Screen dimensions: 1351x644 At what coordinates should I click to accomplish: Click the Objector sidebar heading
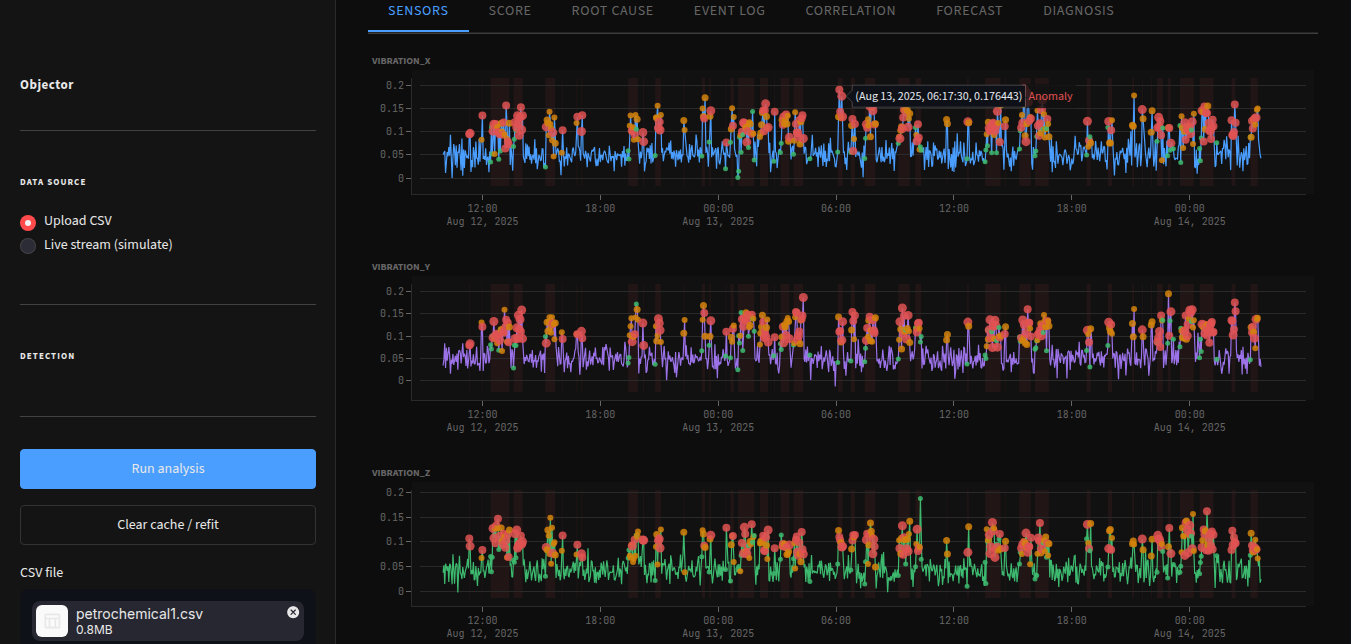pos(47,85)
